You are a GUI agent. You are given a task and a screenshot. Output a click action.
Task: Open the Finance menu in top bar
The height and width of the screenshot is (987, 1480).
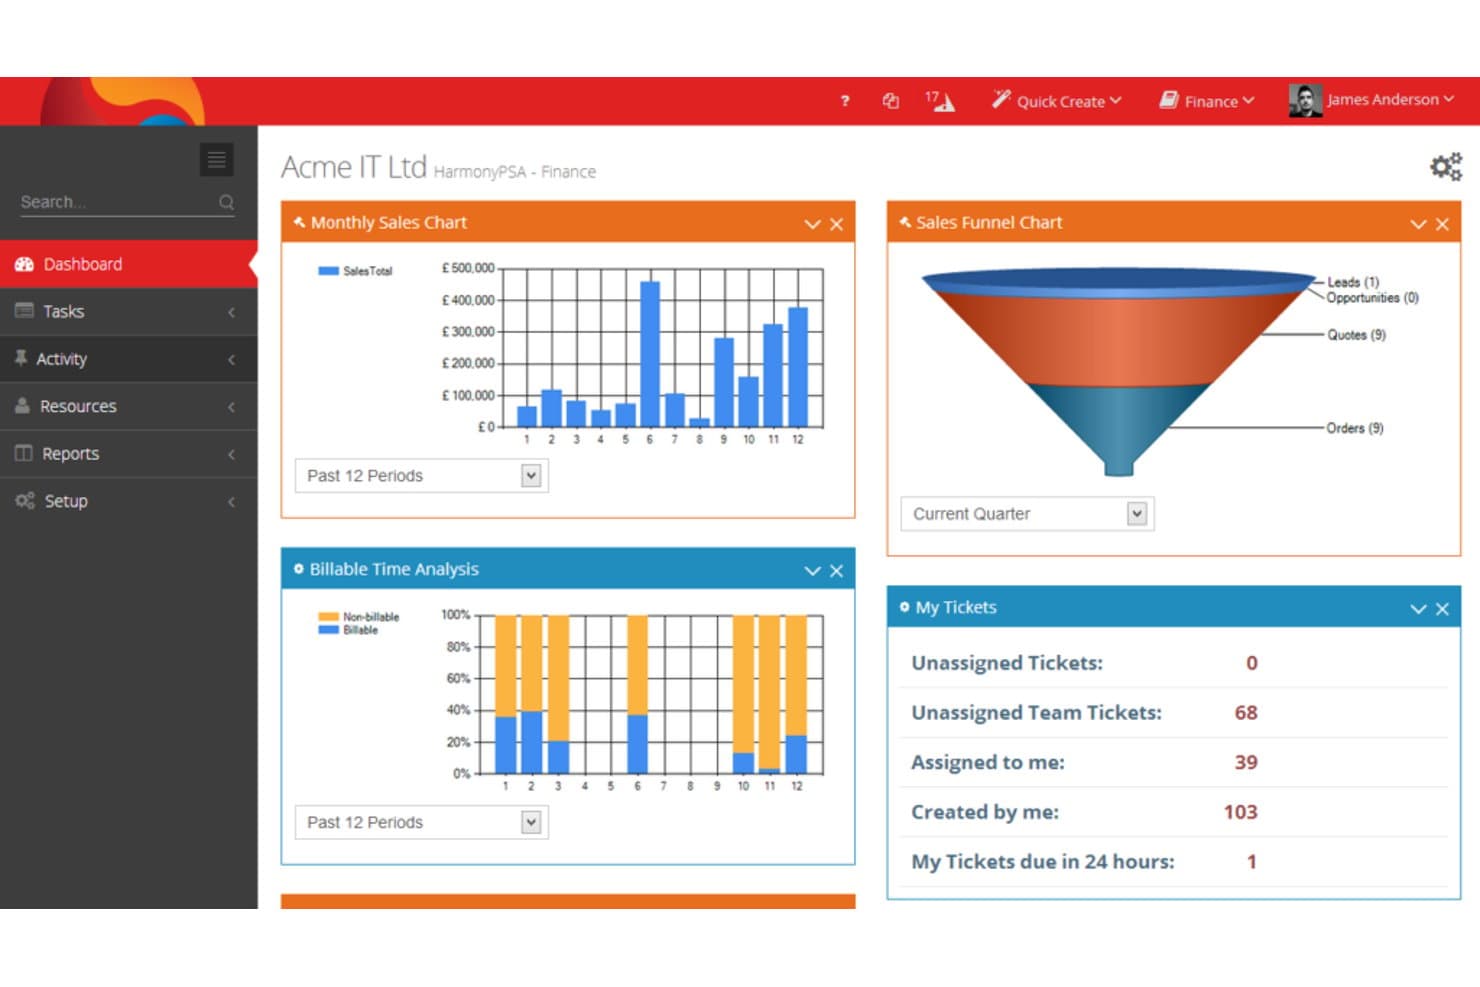pos(1206,100)
